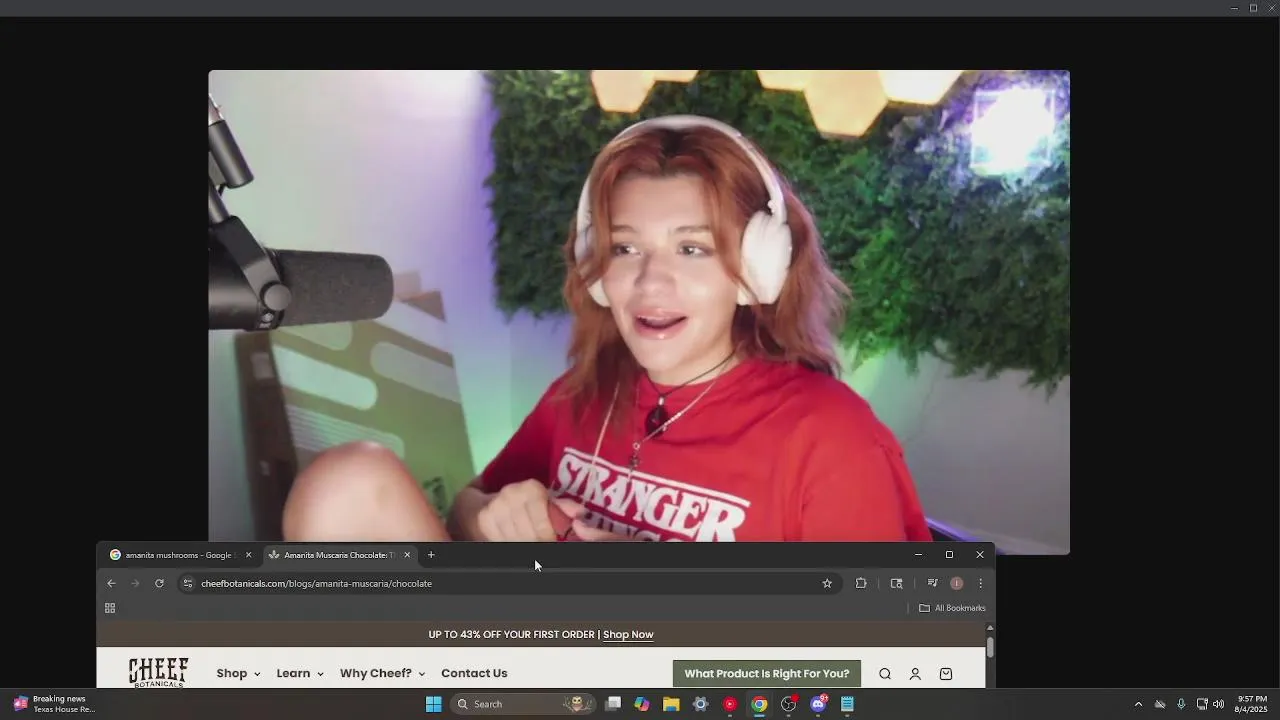Click the webcam video preview
The width and height of the screenshot is (1280, 720).
pos(639,306)
